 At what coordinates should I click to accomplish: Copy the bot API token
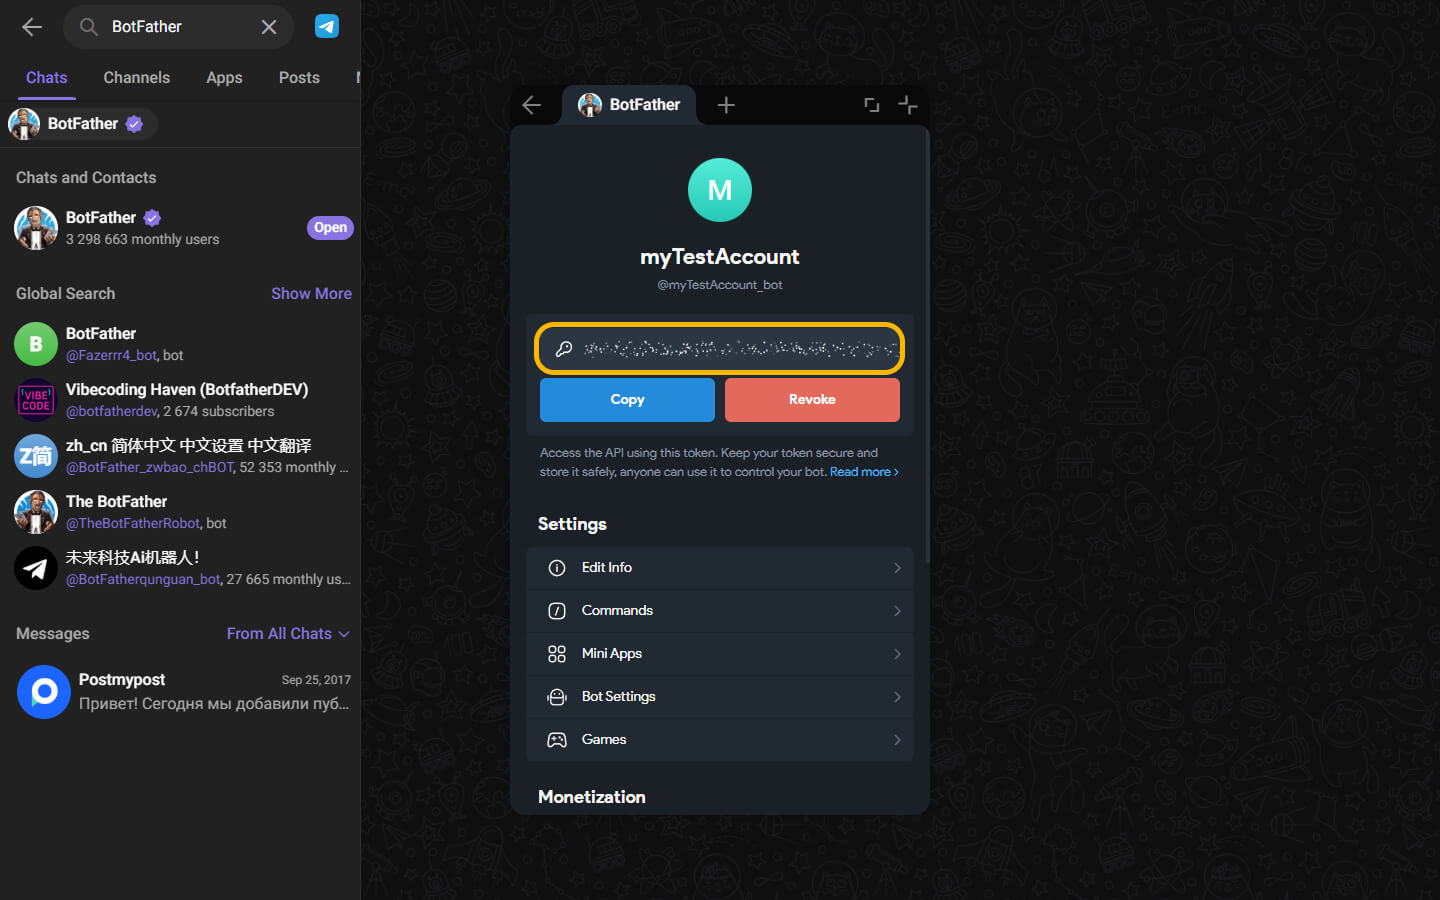tap(627, 399)
